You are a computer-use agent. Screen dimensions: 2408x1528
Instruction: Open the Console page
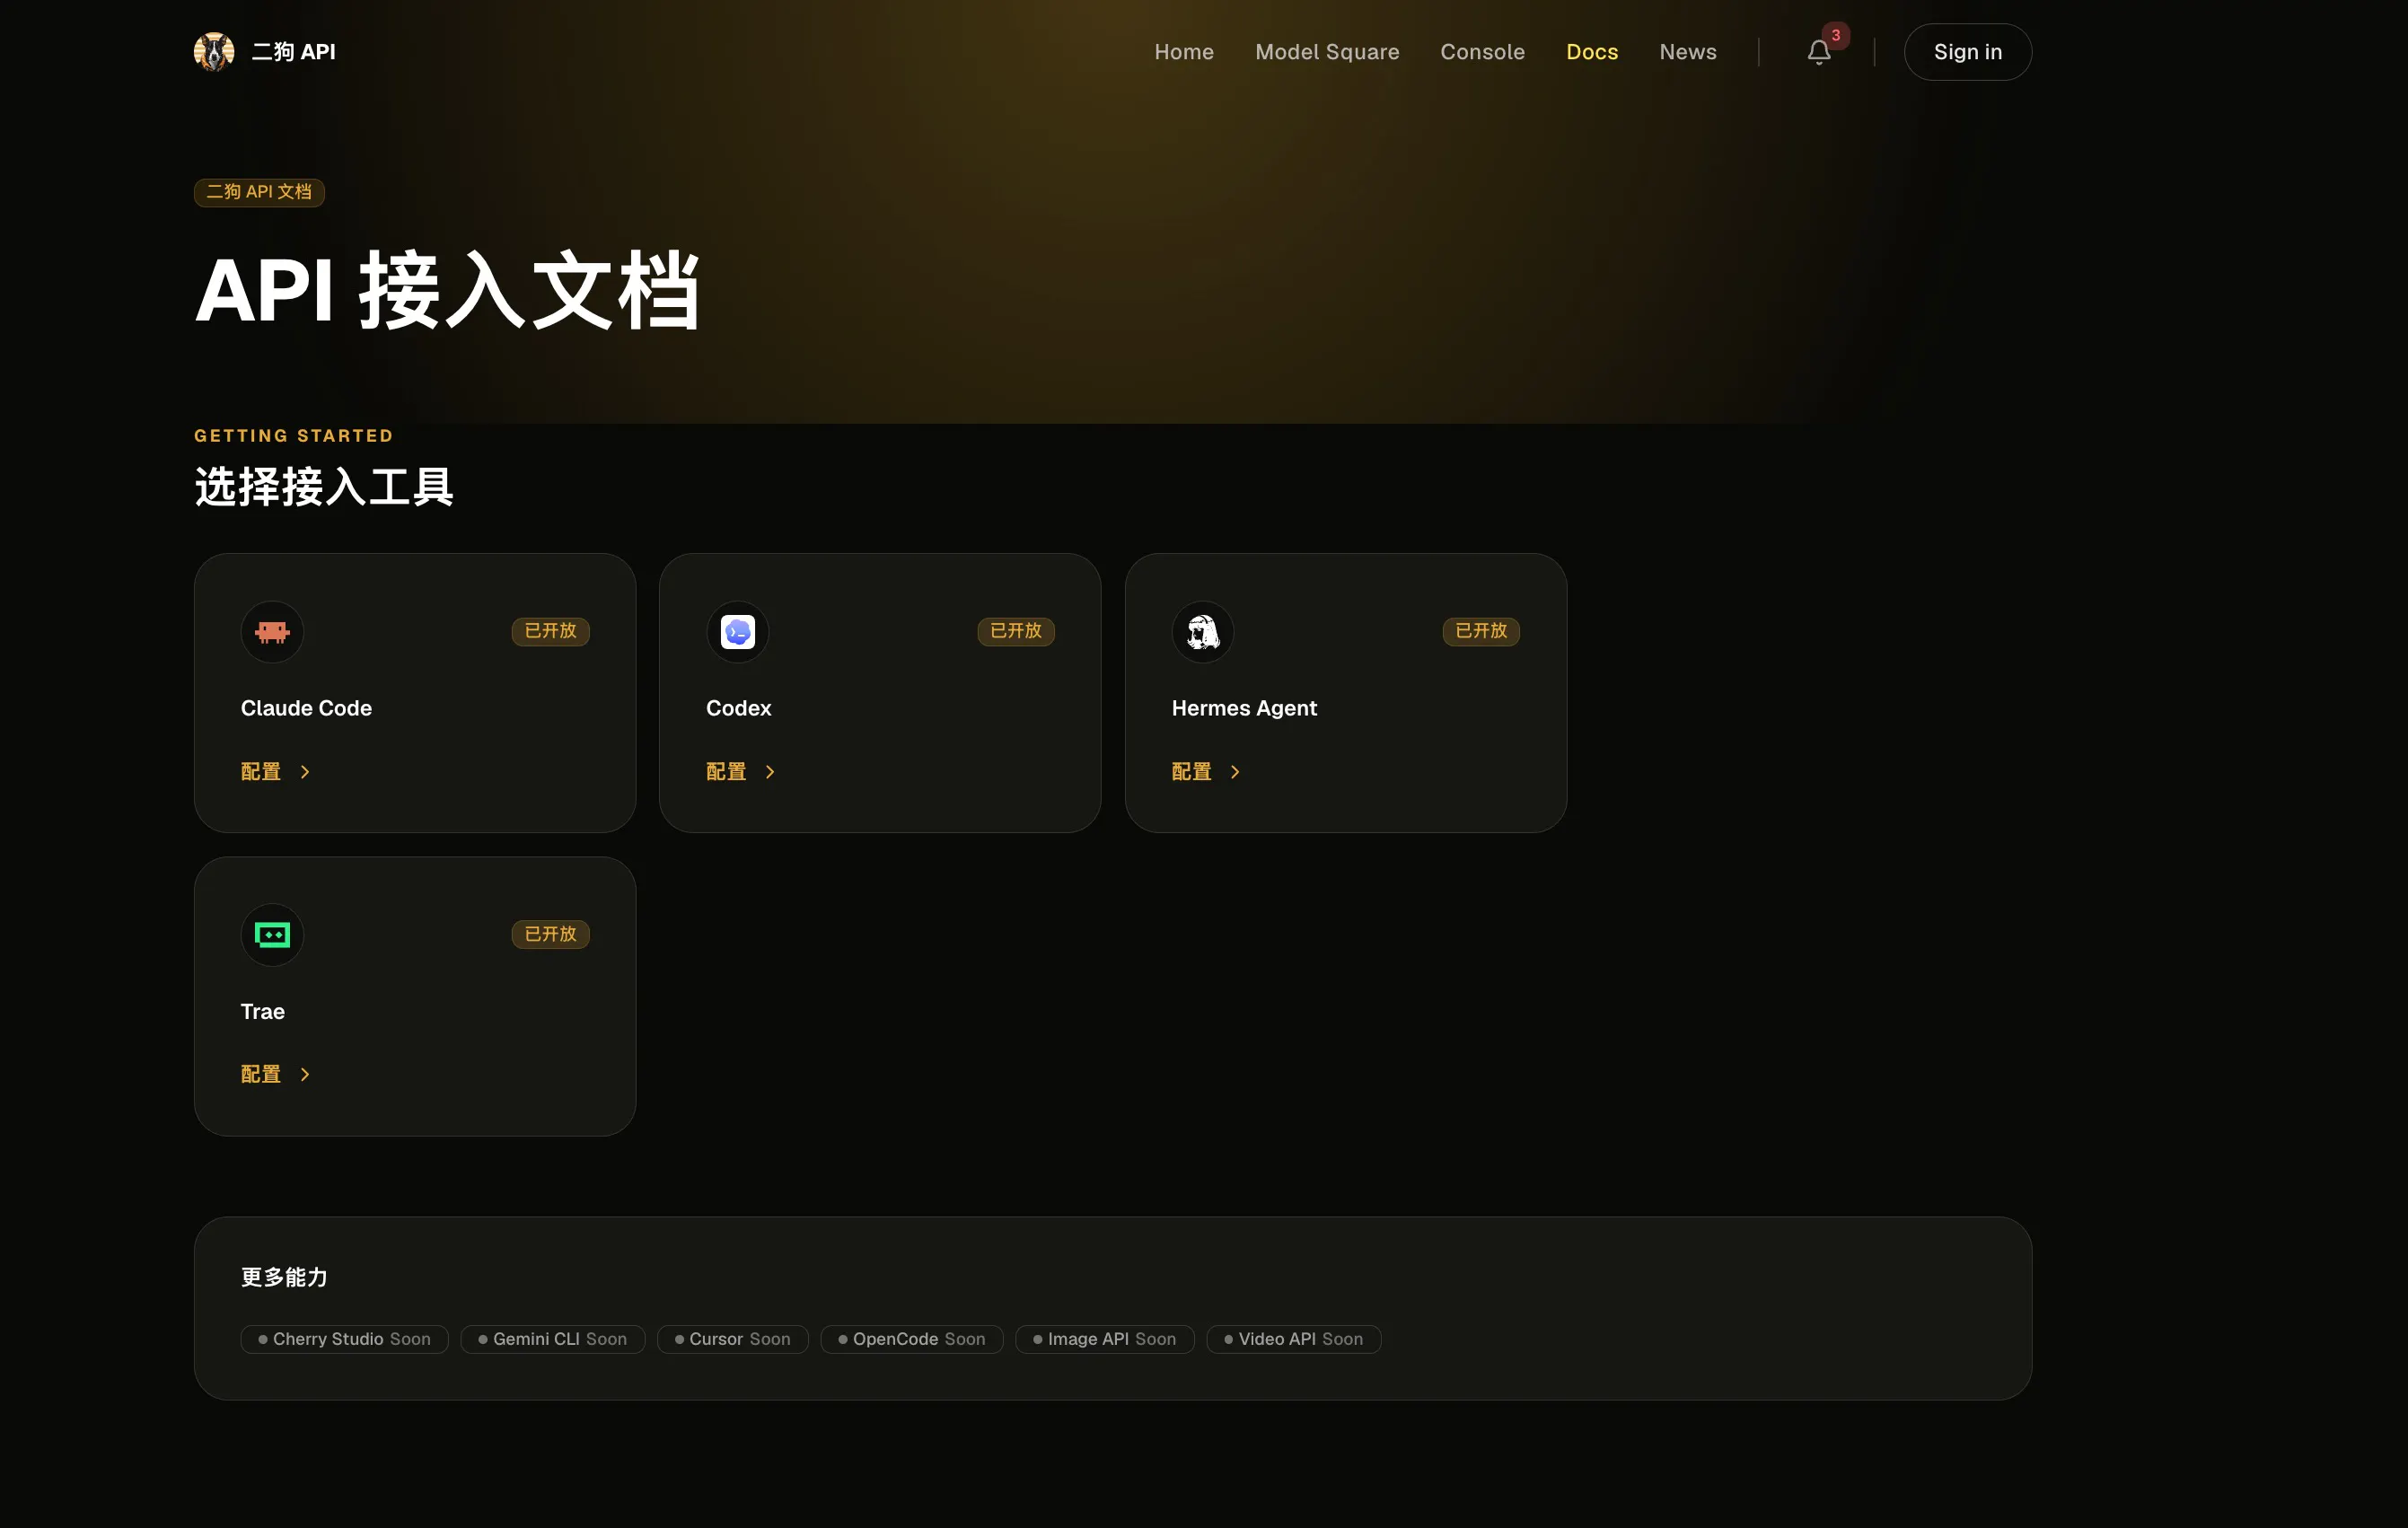1482,52
